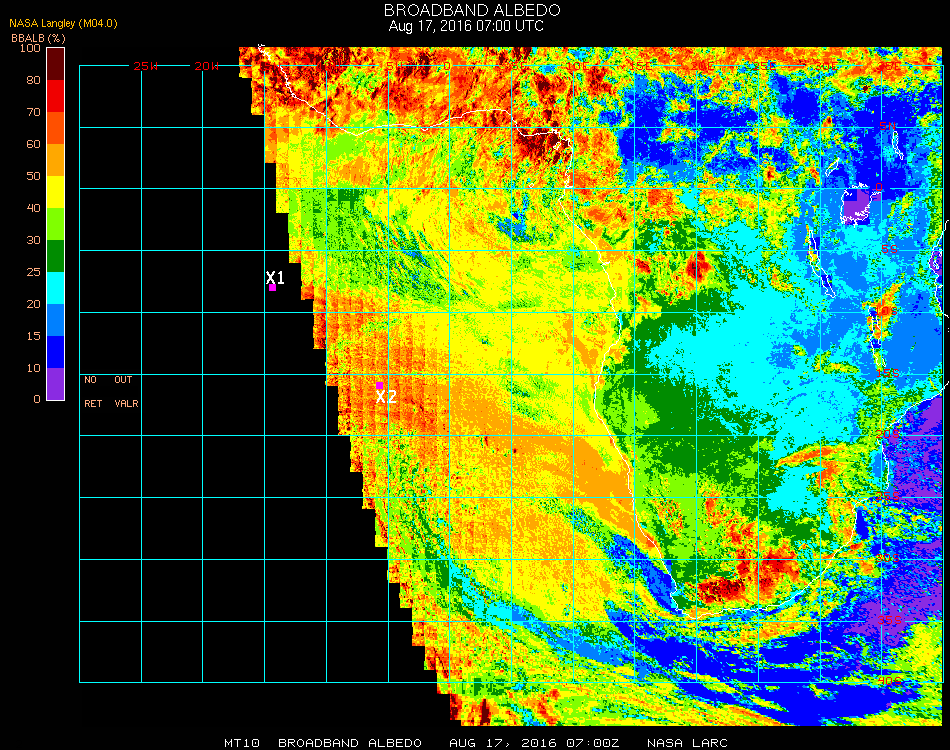Image resolution: width=950 pixels, height=750 pixels.
Task: Click the 'OUT VALR' legend label
Action: coord(126,391)
